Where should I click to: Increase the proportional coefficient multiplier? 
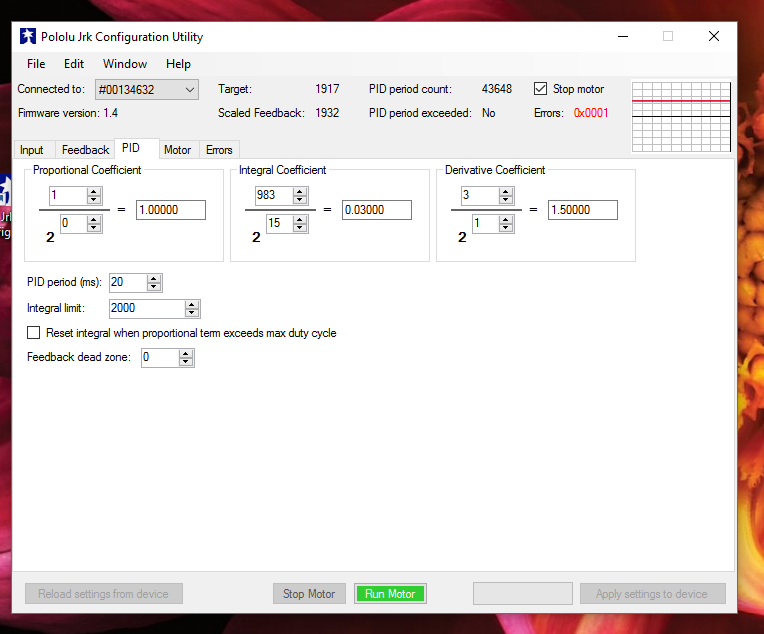[x=94, y=192]
